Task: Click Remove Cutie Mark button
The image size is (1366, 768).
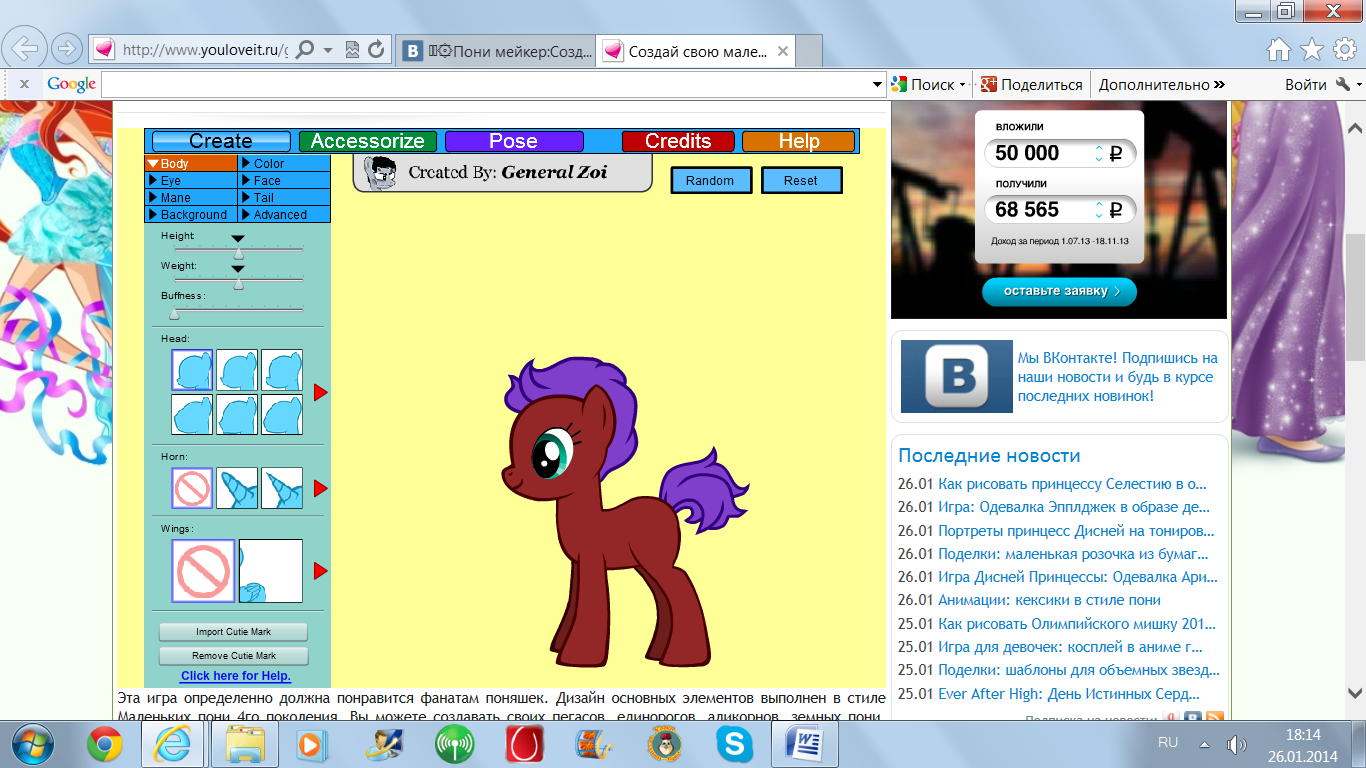Action: [233, 656]
